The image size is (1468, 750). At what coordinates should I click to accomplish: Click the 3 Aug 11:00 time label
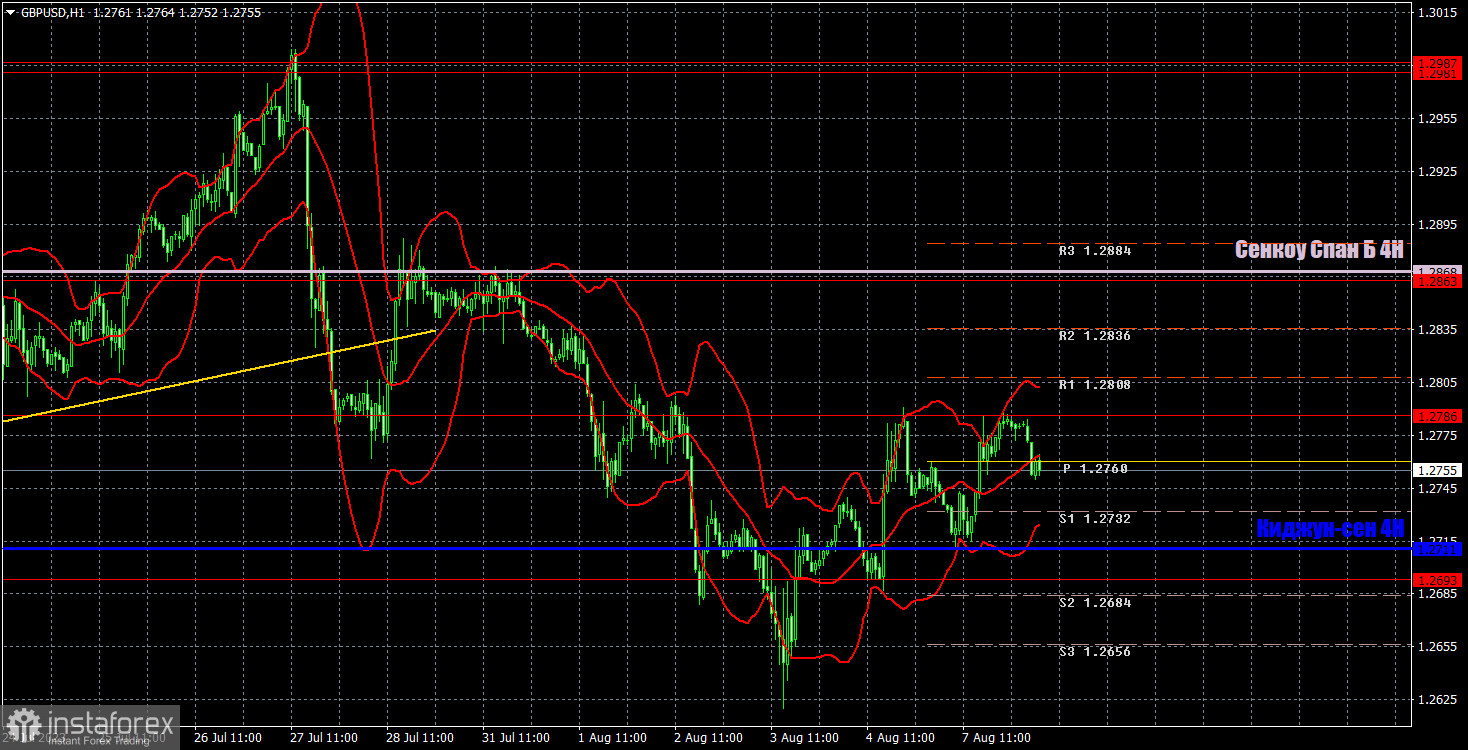coord(805,738)
